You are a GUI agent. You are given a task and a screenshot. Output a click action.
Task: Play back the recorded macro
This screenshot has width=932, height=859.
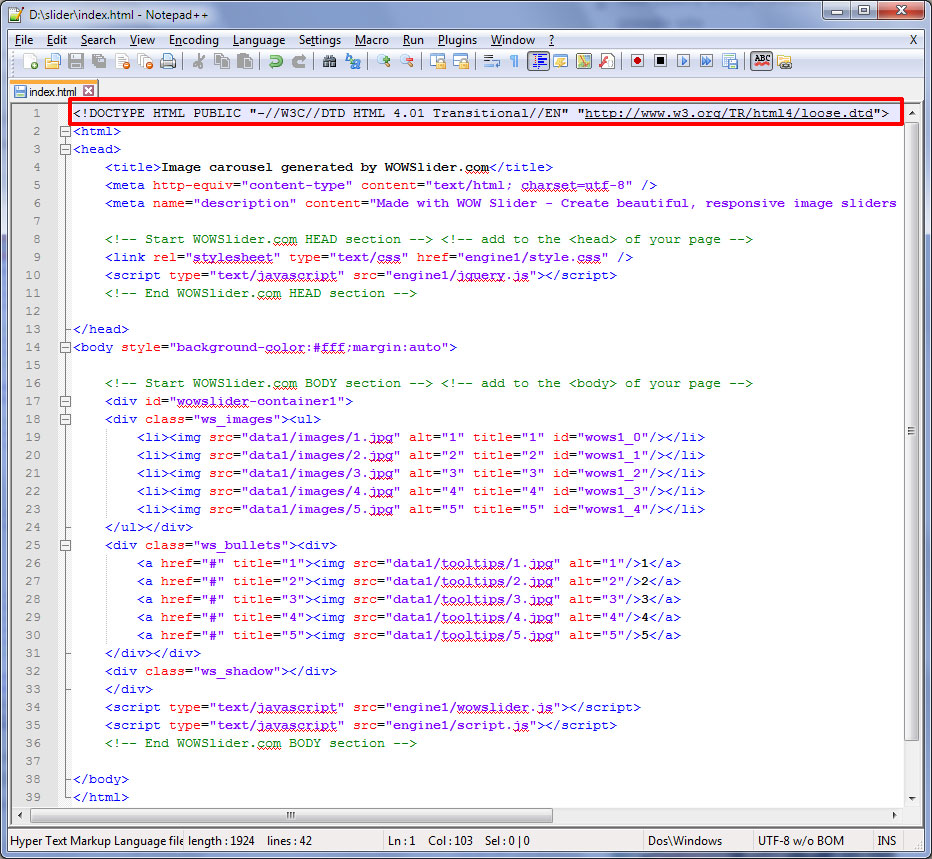point(684,61)
